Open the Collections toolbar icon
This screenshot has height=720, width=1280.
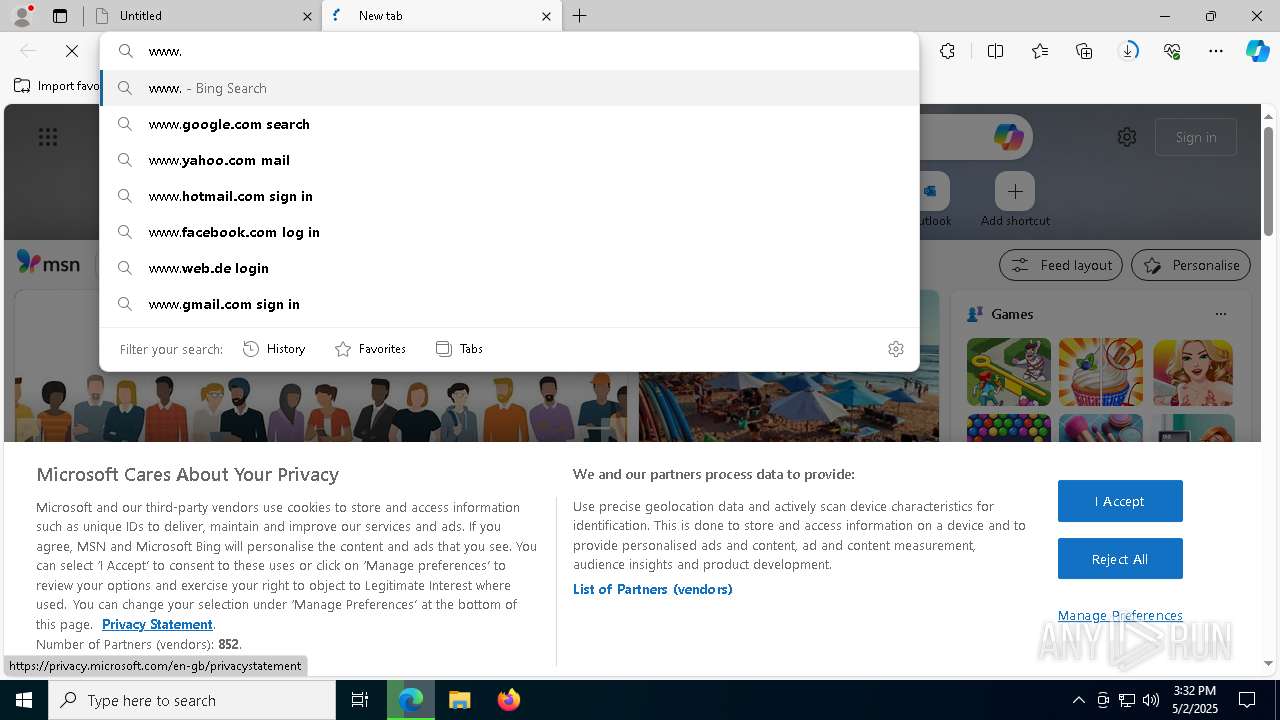[x=1084, y=51]
